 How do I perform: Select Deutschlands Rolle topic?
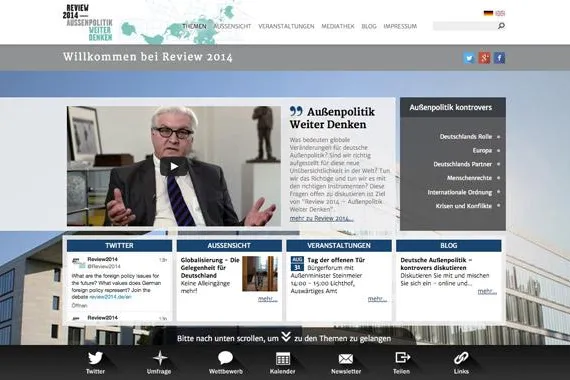[x=466, y=137]
